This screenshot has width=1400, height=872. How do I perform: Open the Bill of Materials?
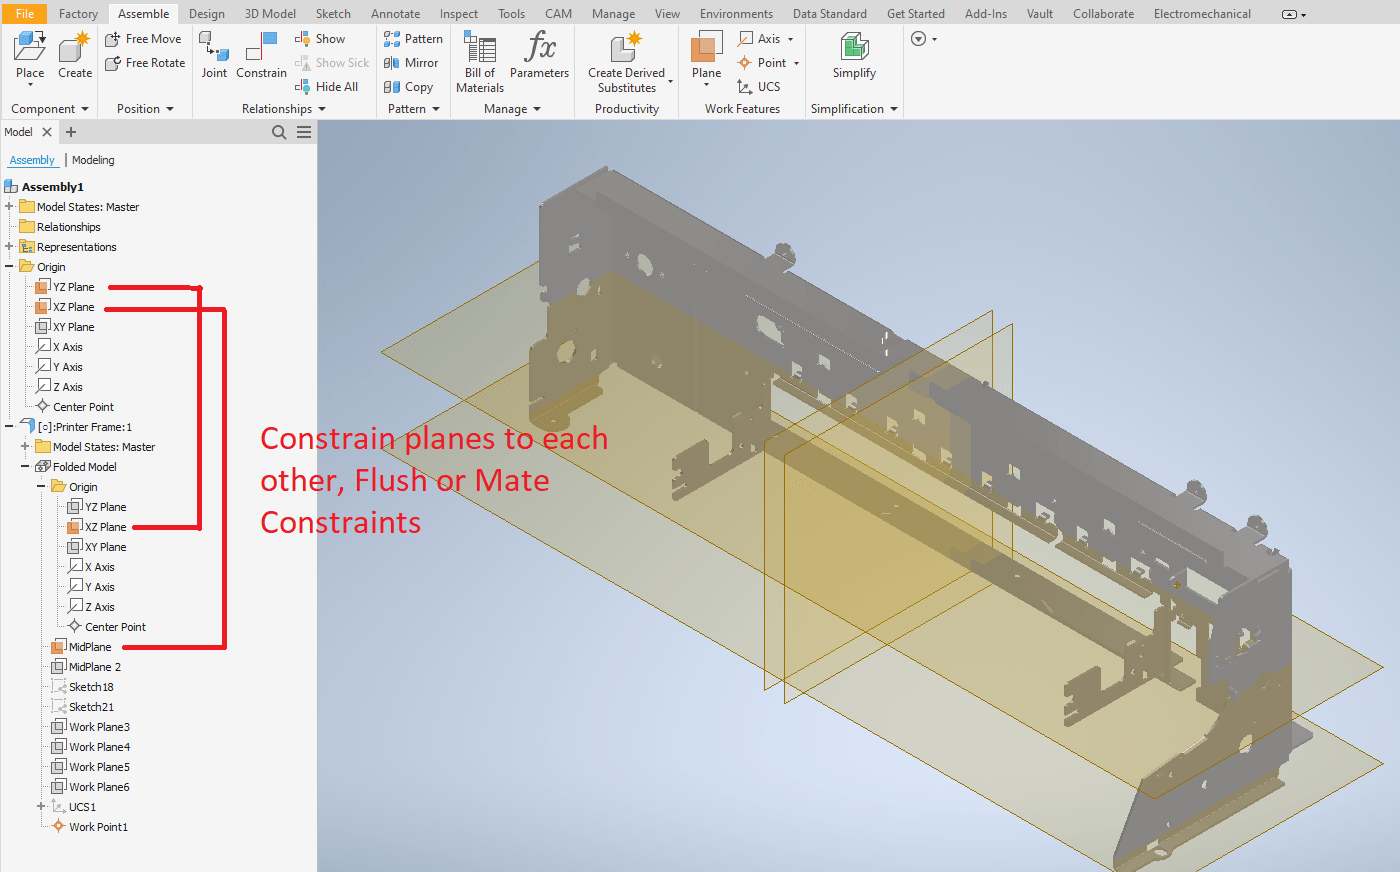(x=480, y=62)
